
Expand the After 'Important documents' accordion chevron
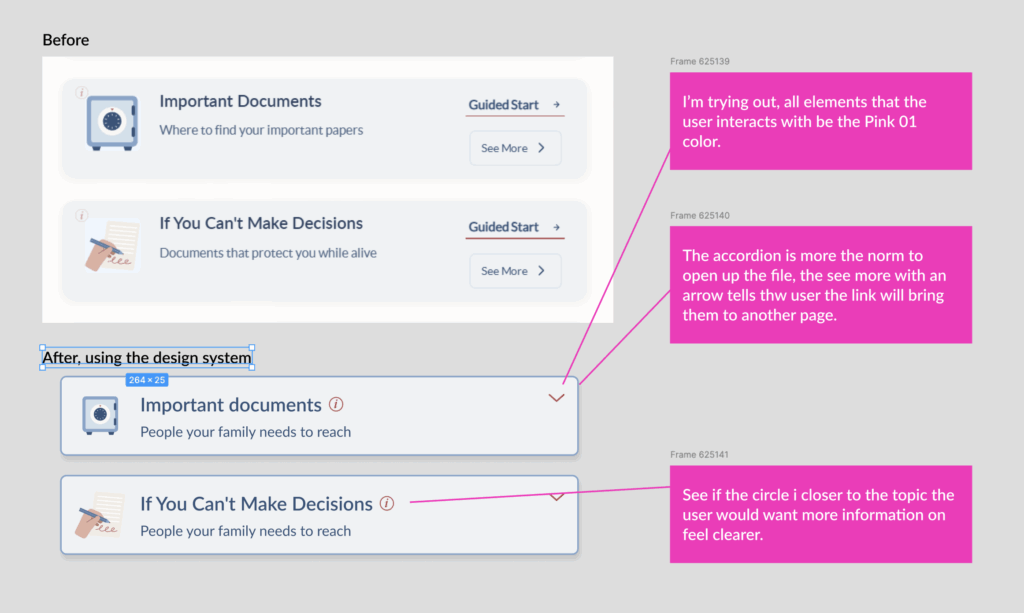tap(557, 398)
